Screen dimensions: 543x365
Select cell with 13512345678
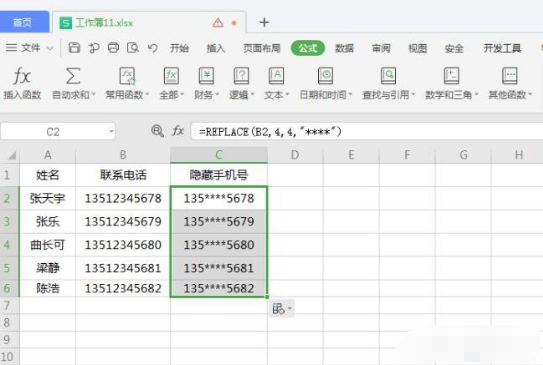coord(123,198)
